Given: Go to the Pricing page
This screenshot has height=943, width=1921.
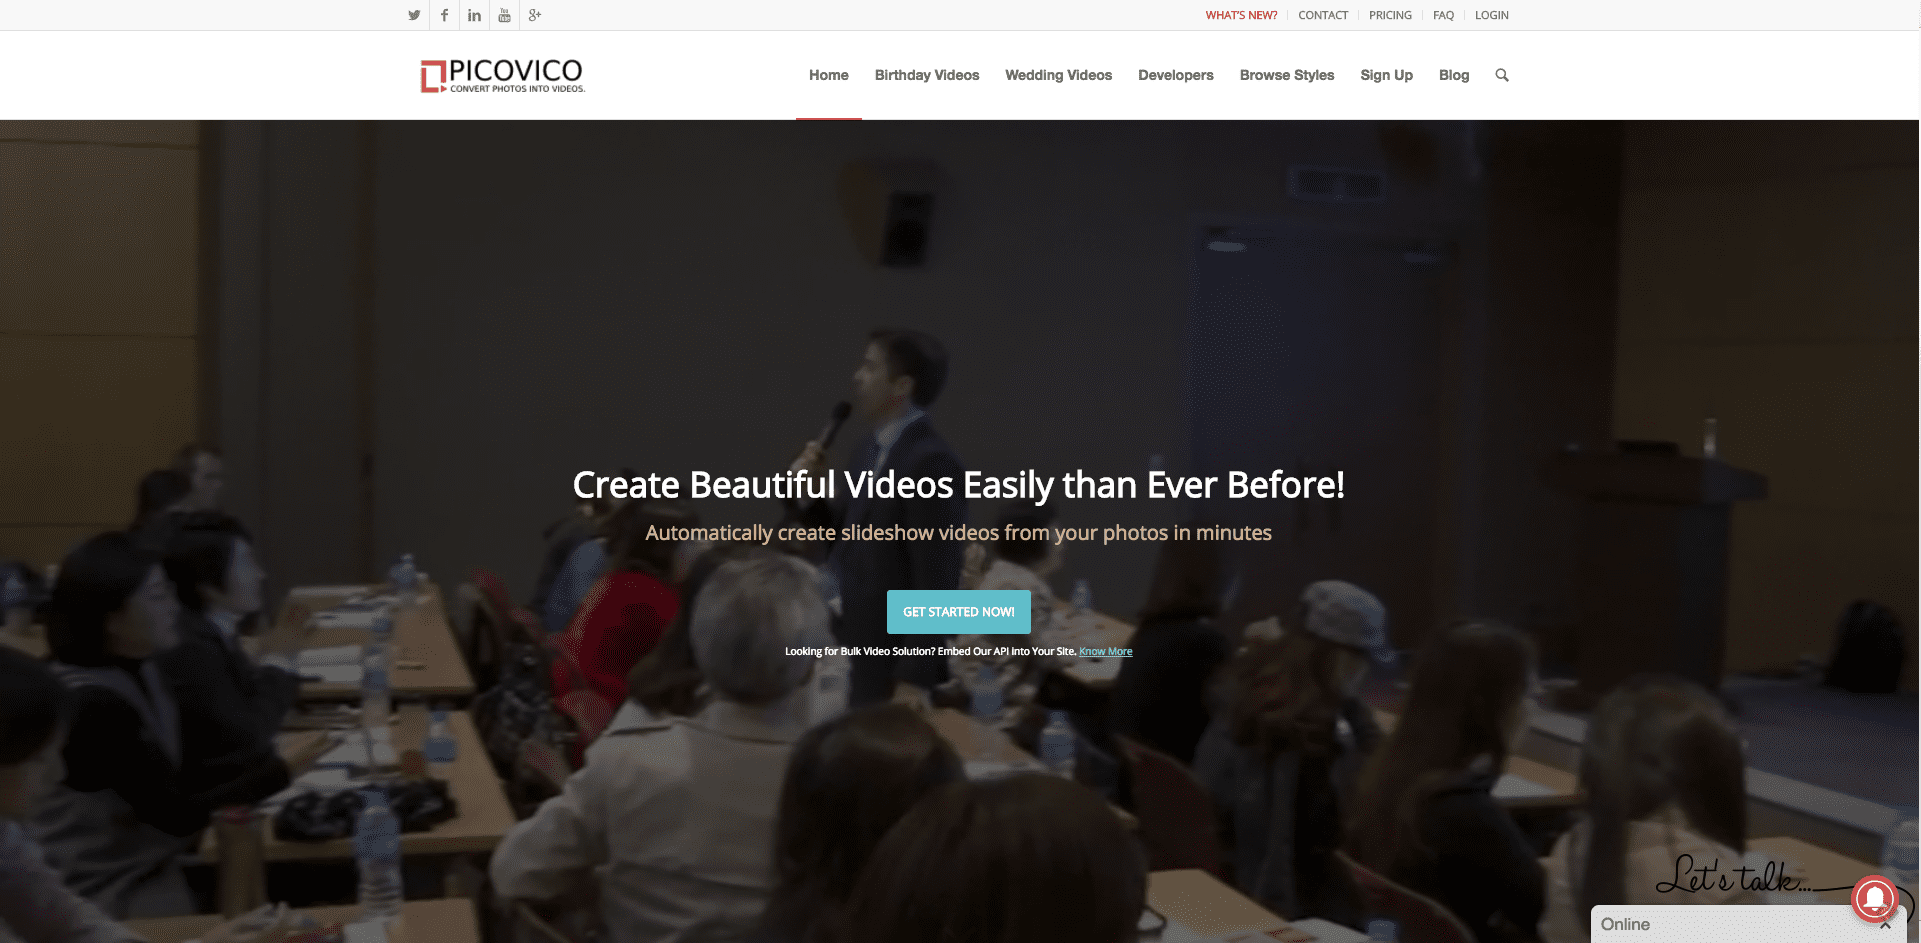Looking at the screenshot, I should [1390, 15].
